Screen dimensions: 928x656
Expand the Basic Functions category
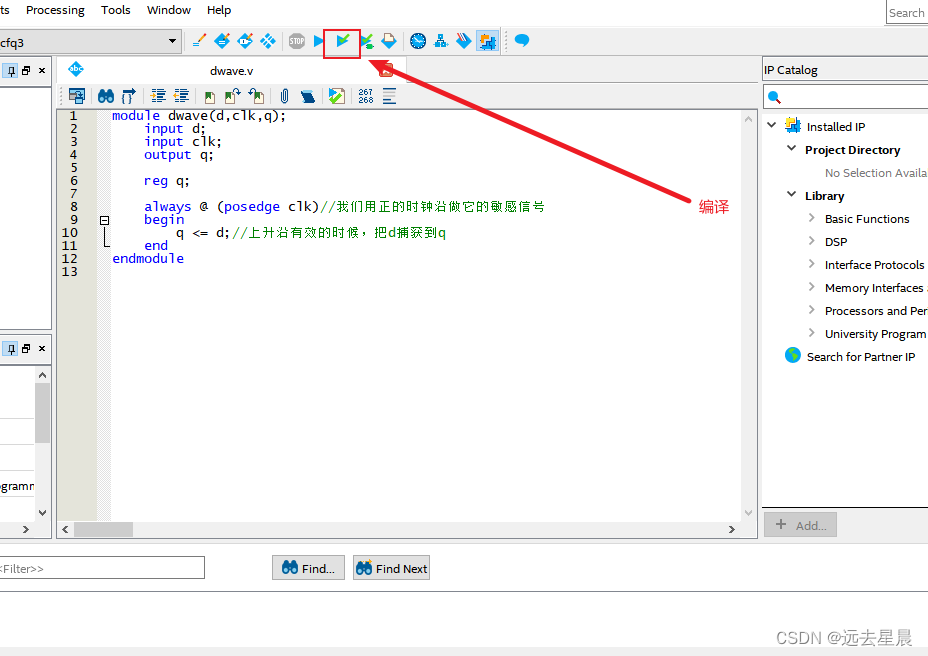811,218
